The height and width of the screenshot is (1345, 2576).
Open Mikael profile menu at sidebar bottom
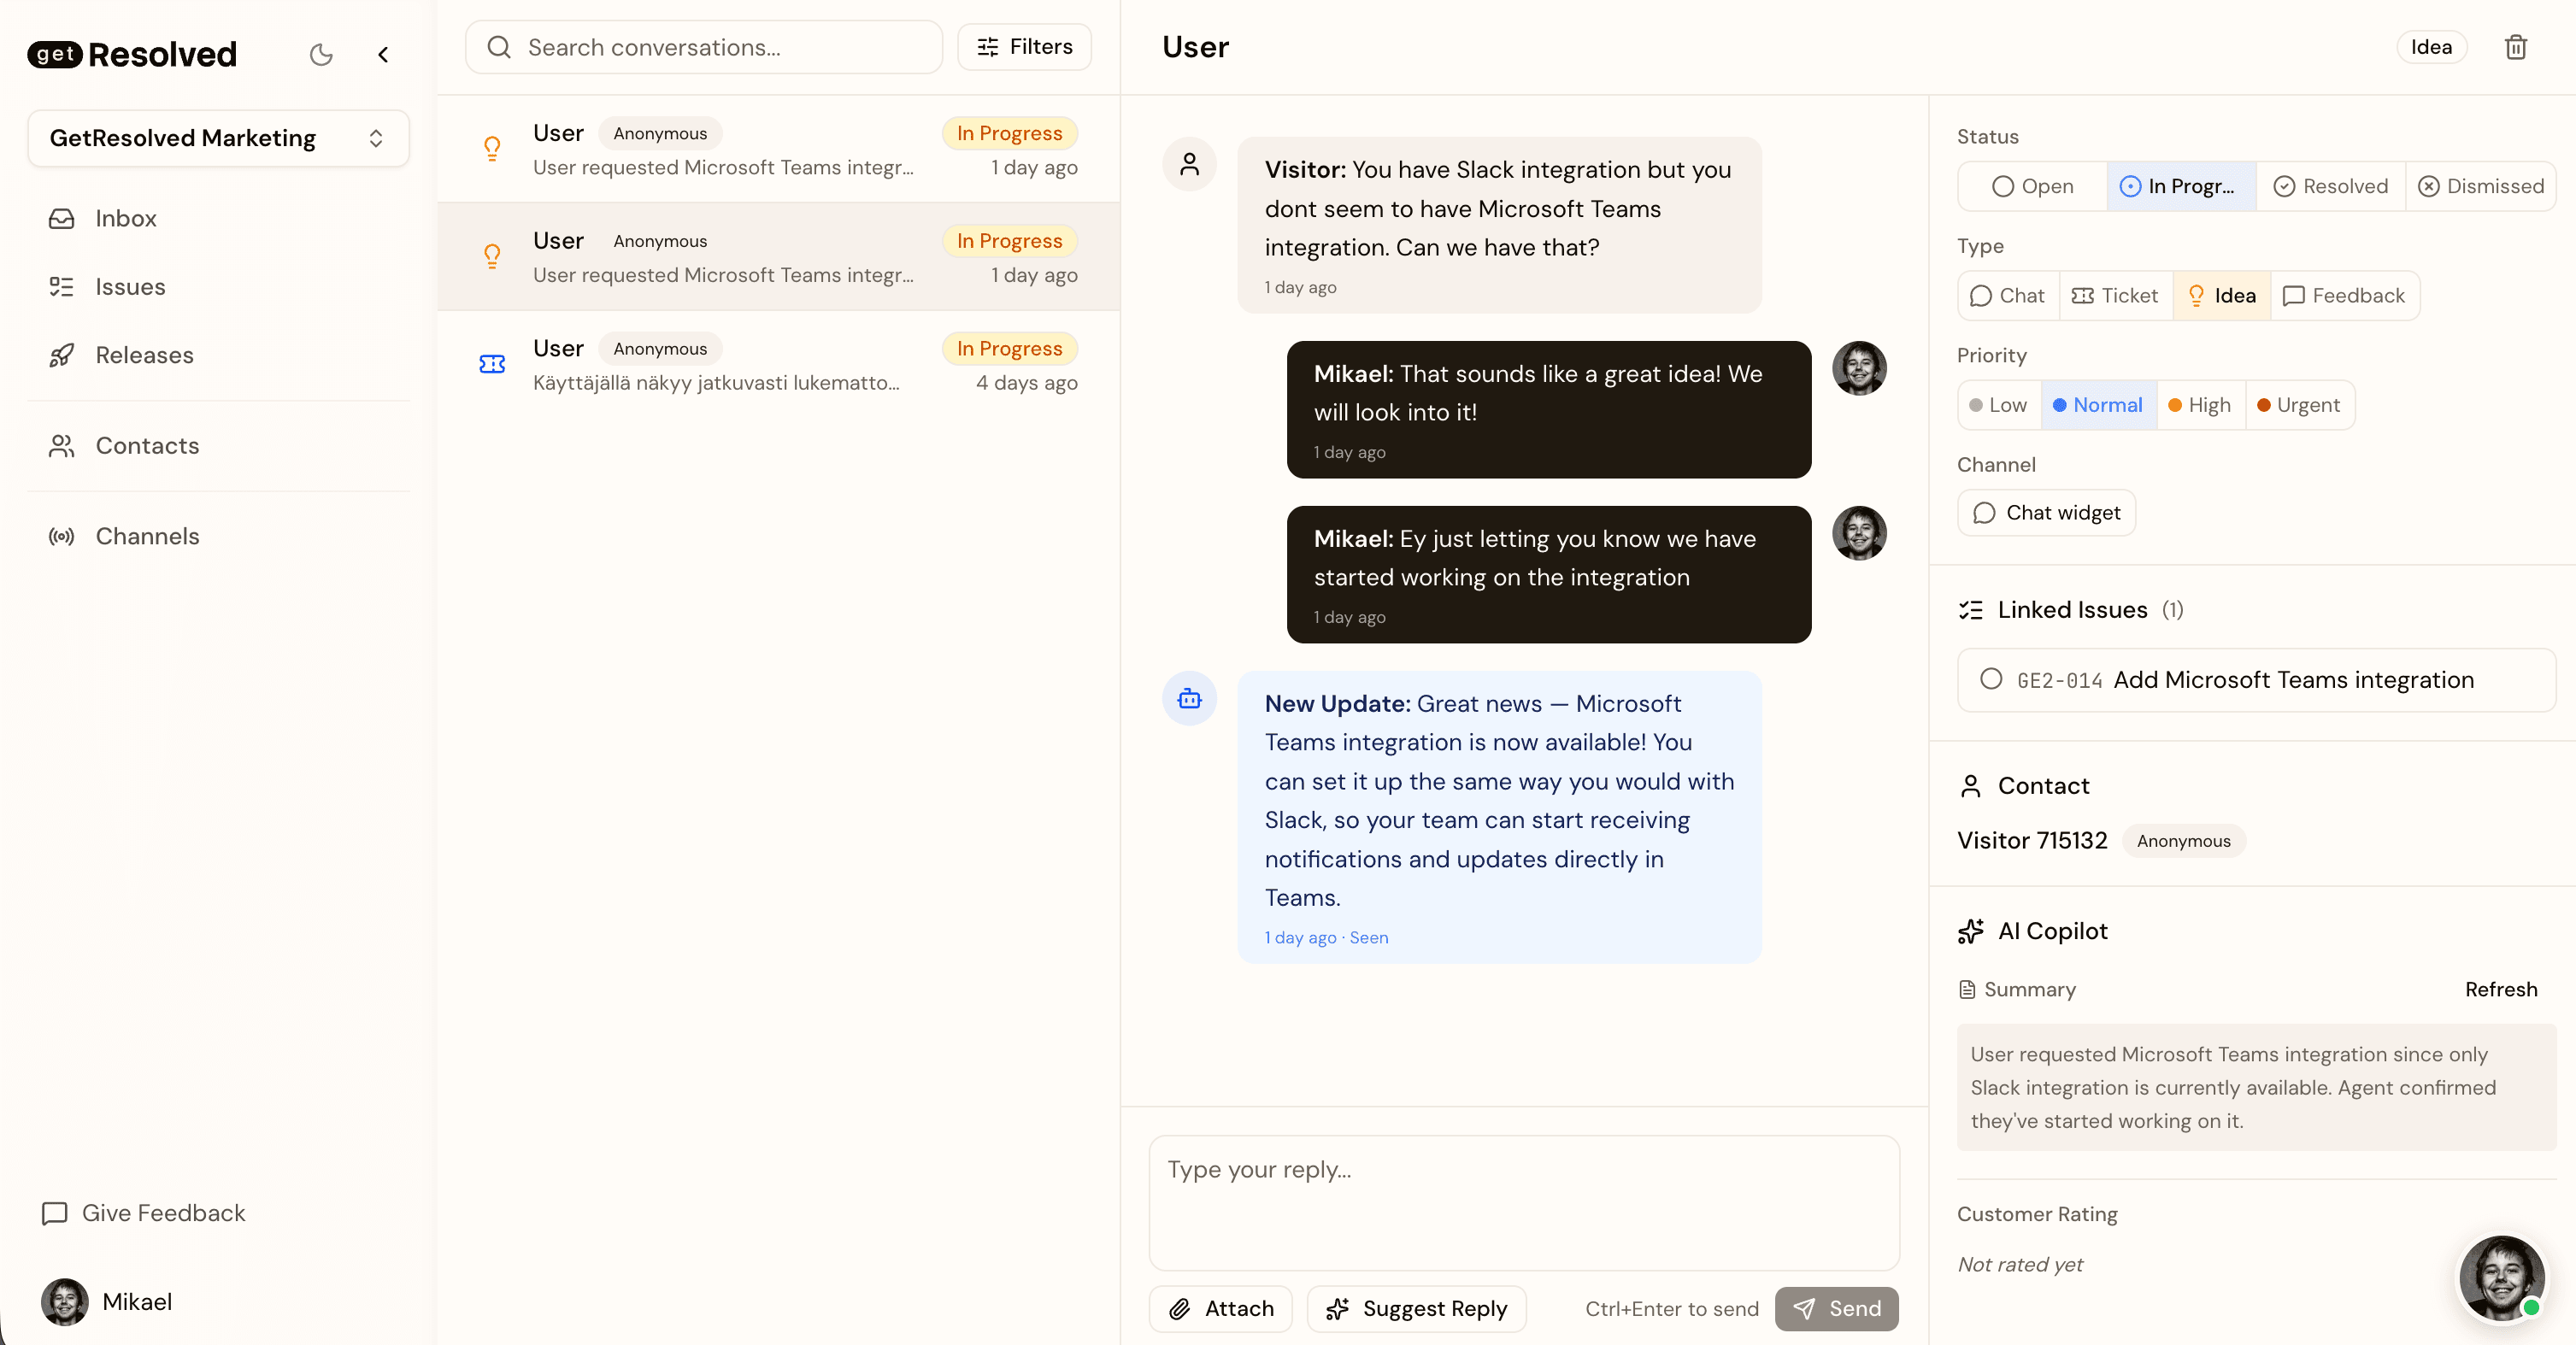click(107, 1302)
